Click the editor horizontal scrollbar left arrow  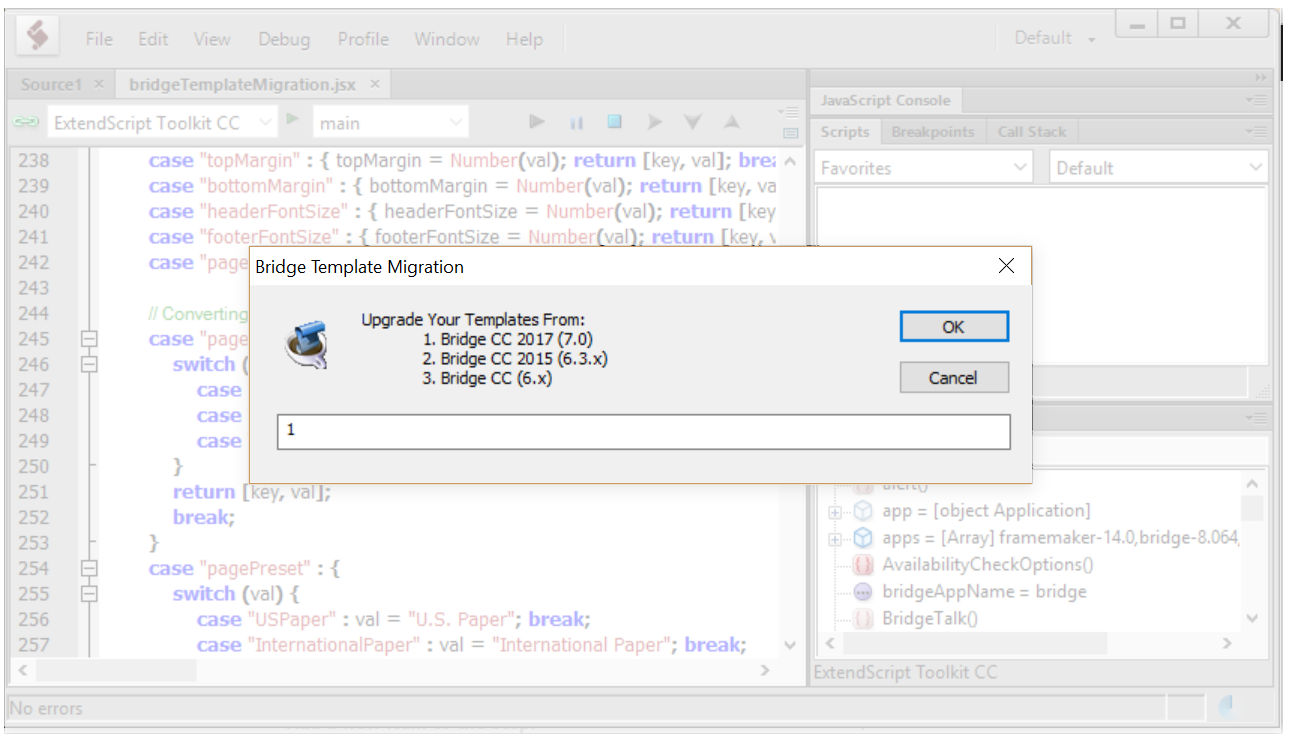point(23,670)
